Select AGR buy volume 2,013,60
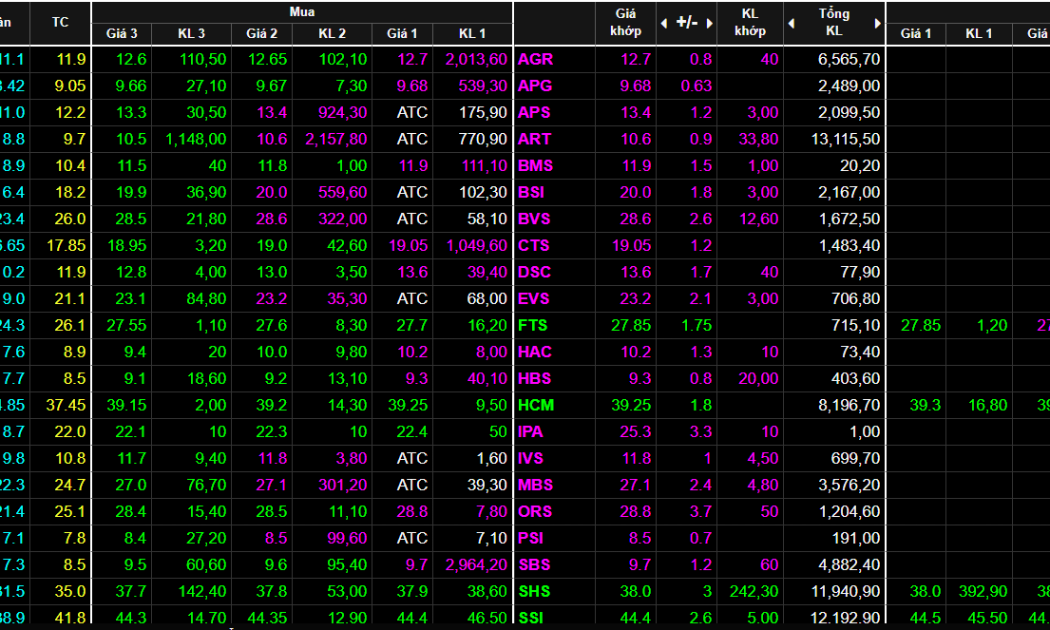Screen dimensions: 1050x630 (477, 60)
